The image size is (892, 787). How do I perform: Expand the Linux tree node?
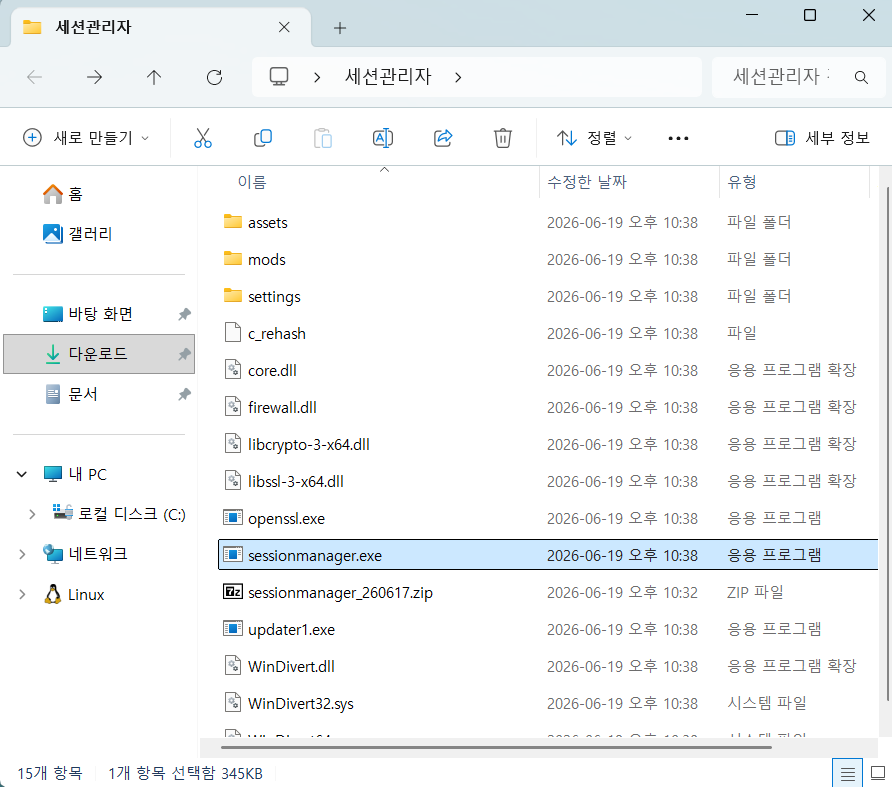click(22, 595)
